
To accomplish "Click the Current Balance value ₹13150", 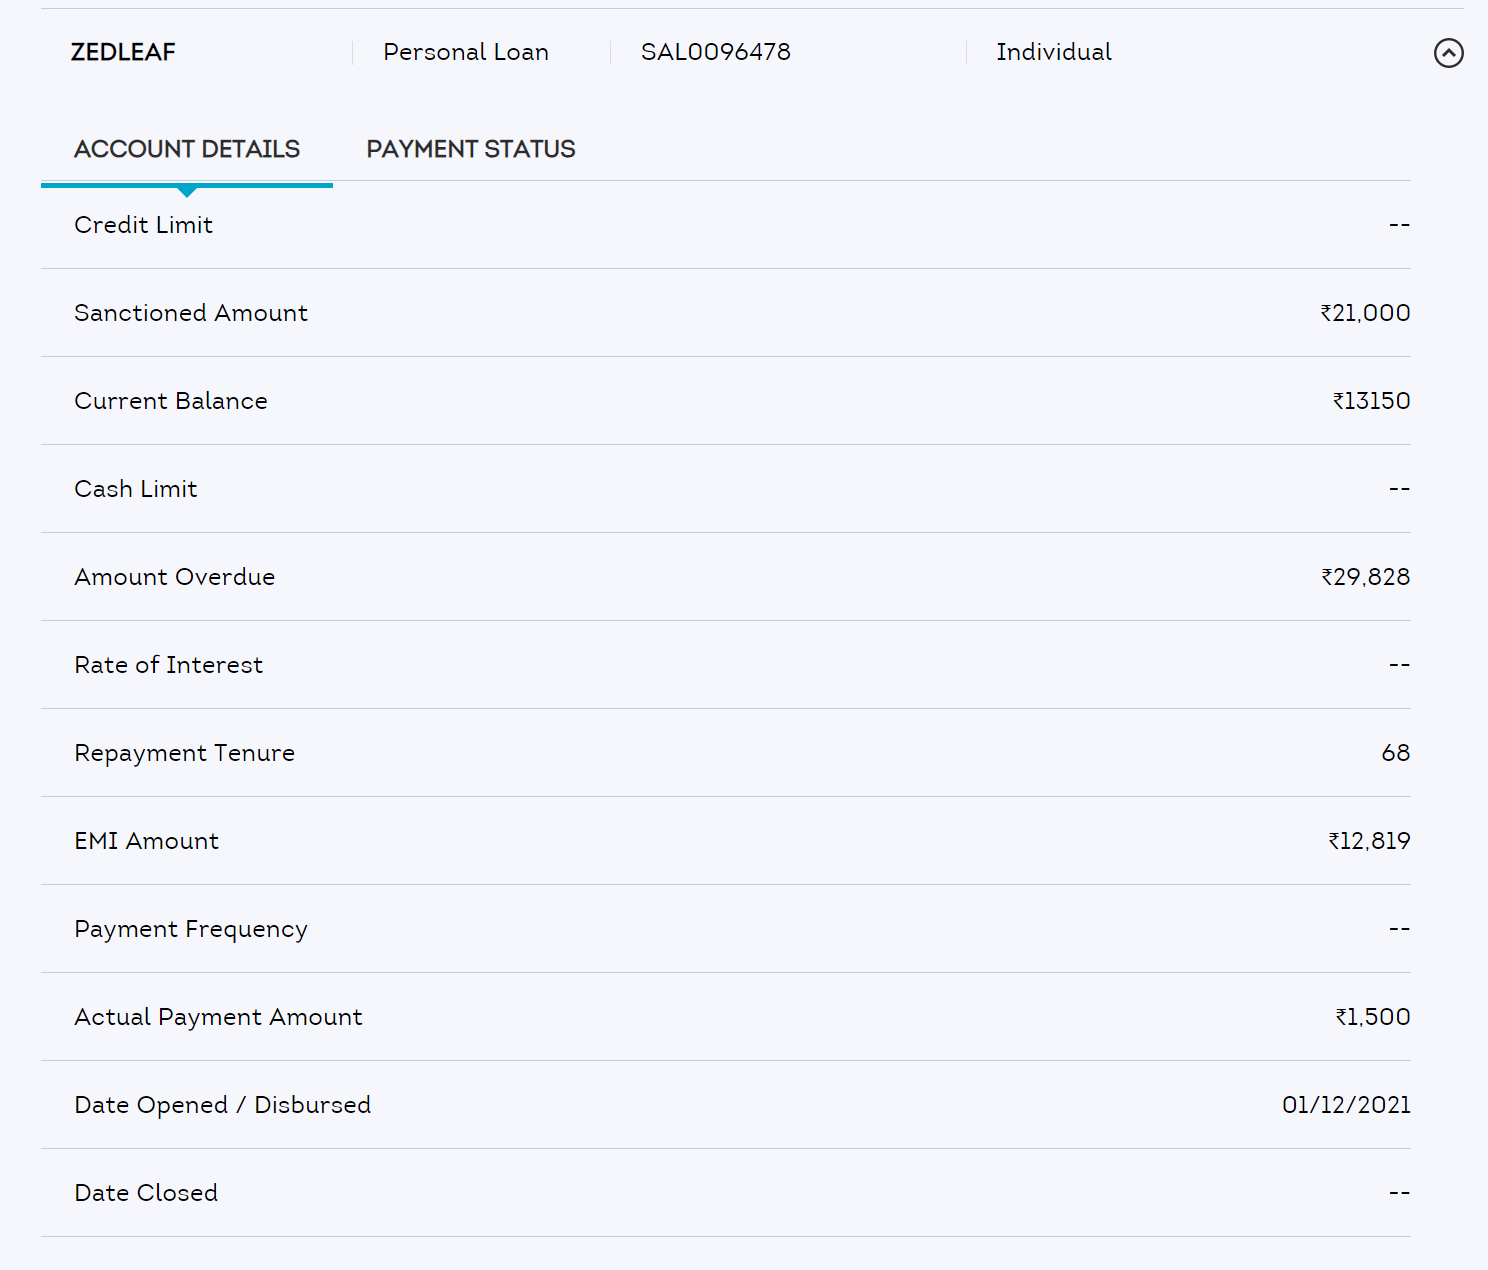I will 1370,401.
